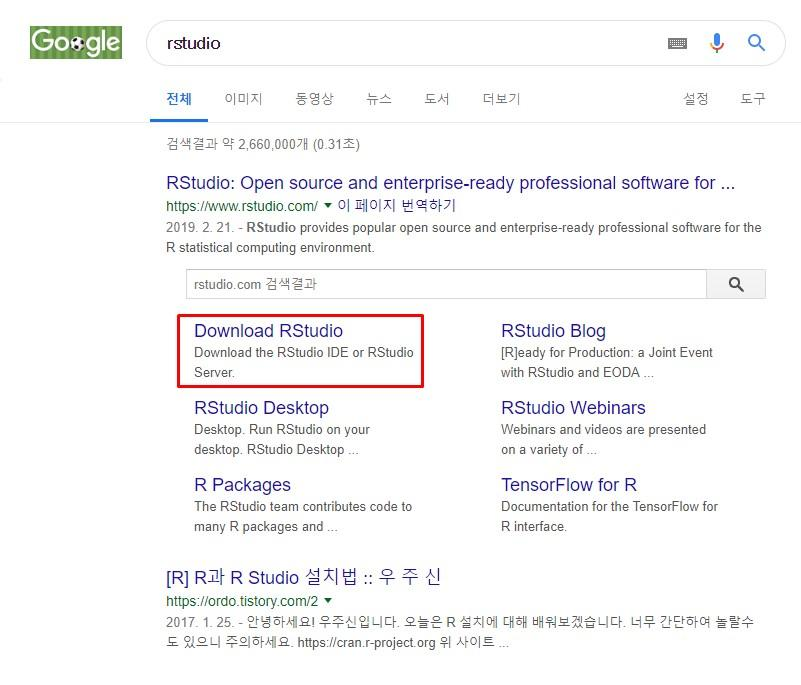The height and width of the screenshot is (685, 801).
Task: Open the RStudio Webinars link
Action: (x=573, y=408)
